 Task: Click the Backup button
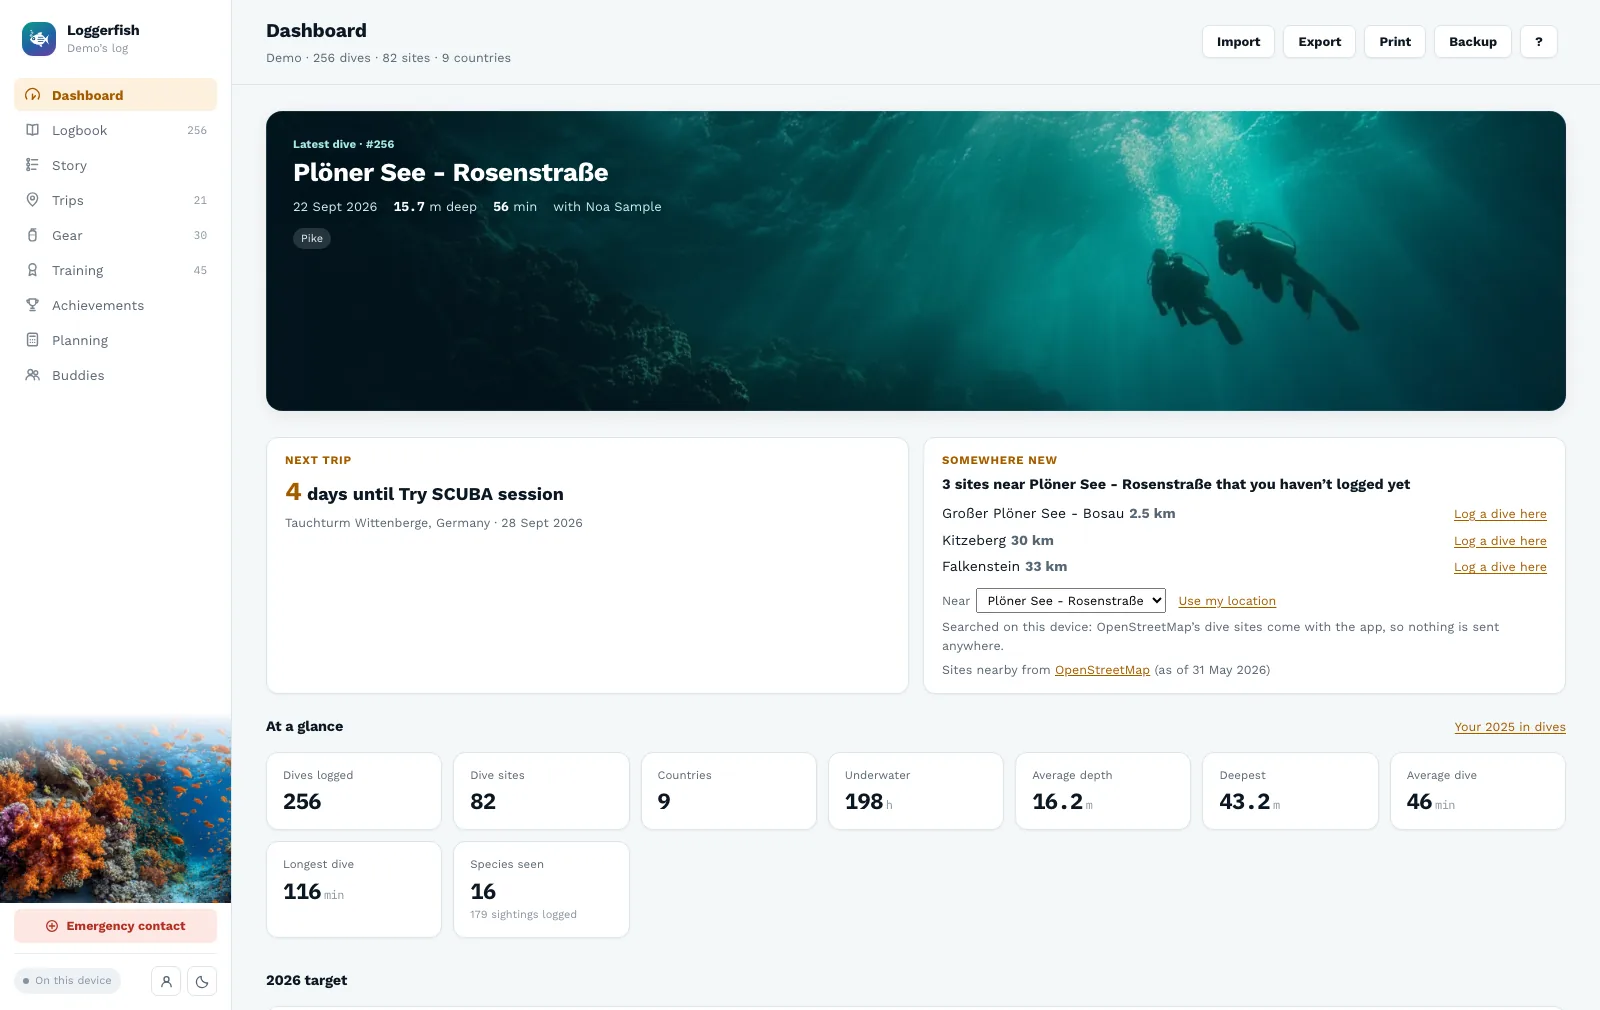[1472, 41]
